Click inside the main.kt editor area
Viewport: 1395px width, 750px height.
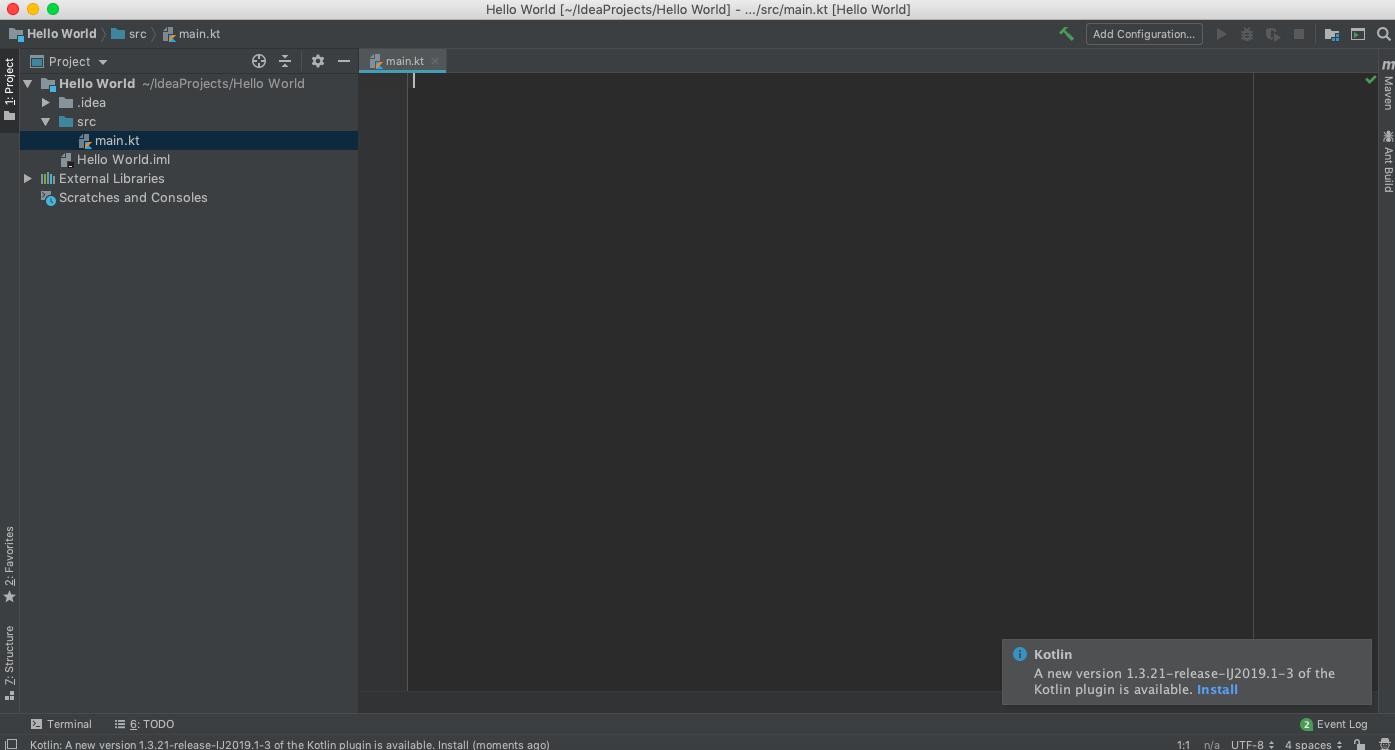830,380
